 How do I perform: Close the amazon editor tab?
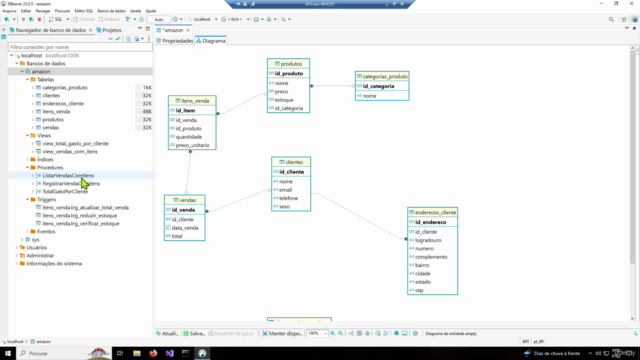click(188, 30)
